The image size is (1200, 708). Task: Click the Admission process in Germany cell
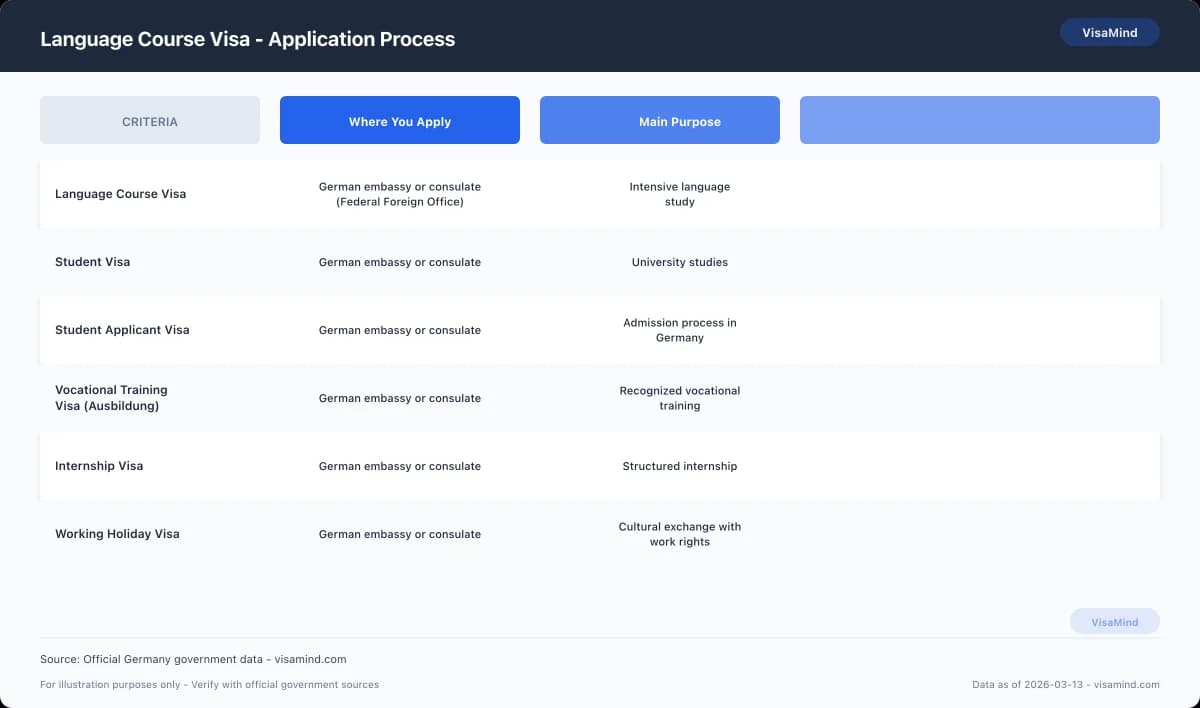point(680,330)
